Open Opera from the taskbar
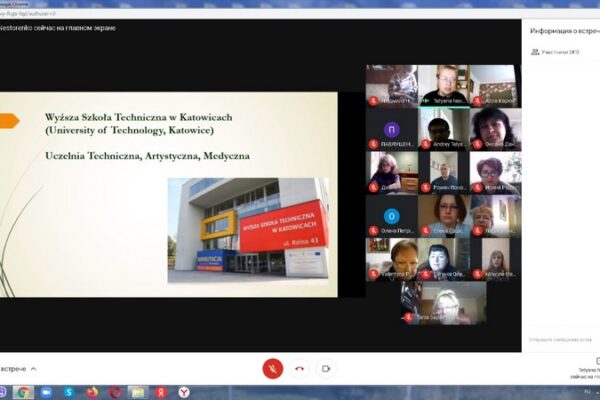Viewport: 600px width, 400px height. pyautogui.click(x=115, y=392)
